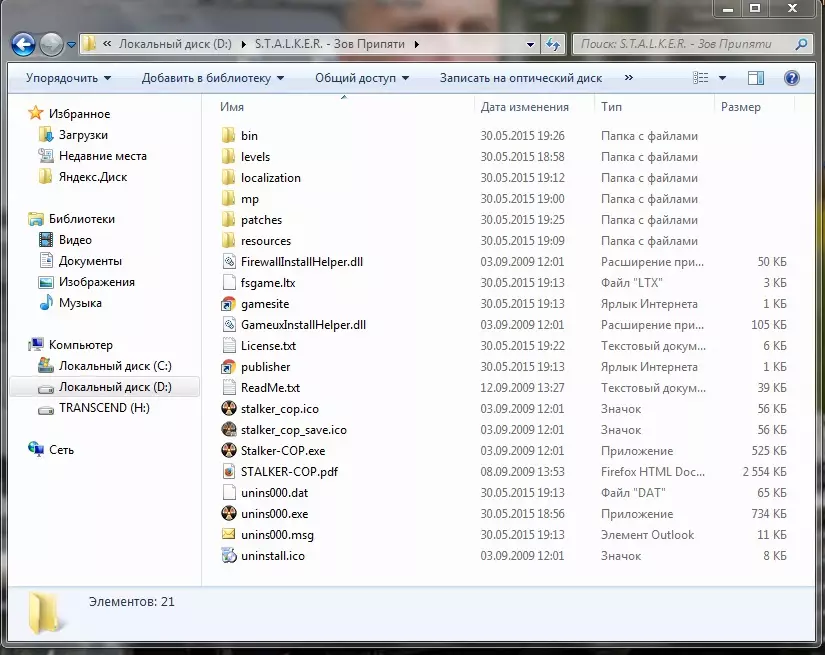
Task: Select the Stalker-COP.exe application icon
Action: click(x=229, y=450)
